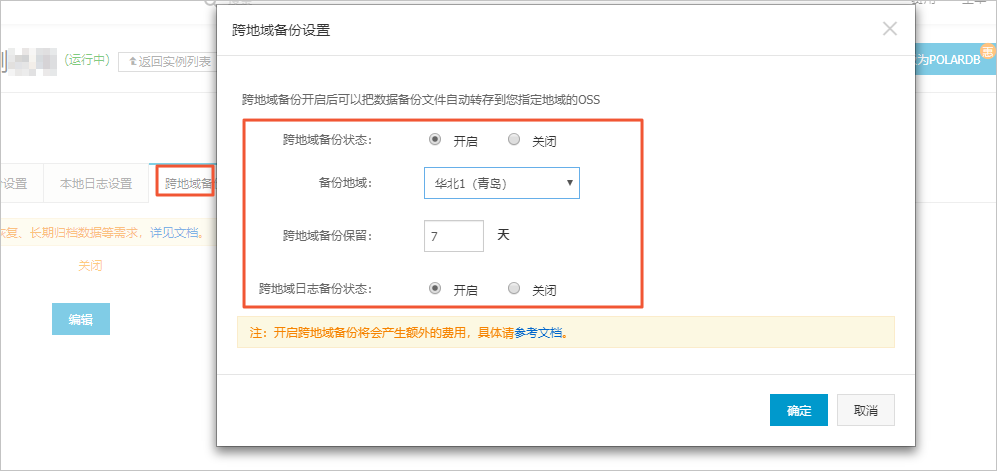Confirm settings with the 确定 button
The image size is (997, 471).
(799, 410)
